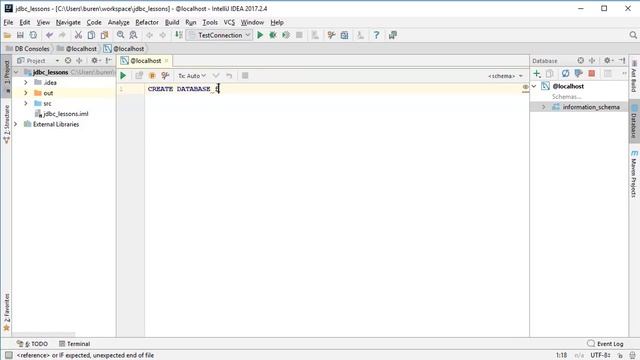This screenshot has height=360, width=640.
Task: Open the Terminal tool window
Action: [74, 344]
